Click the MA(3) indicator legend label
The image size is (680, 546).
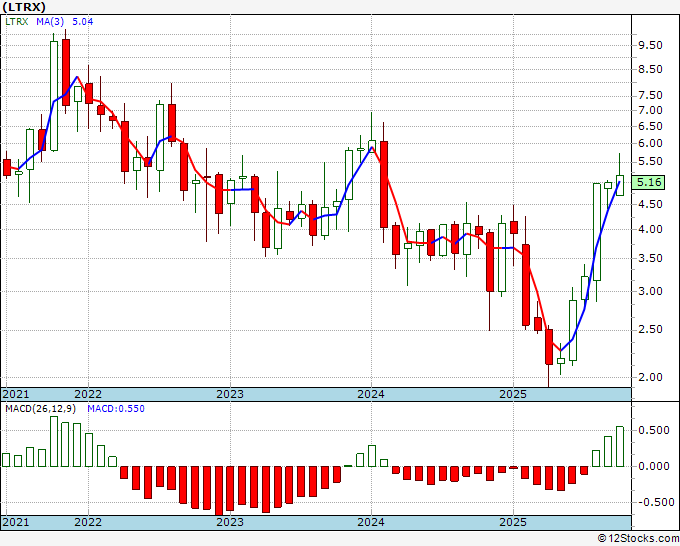point(49,21)
